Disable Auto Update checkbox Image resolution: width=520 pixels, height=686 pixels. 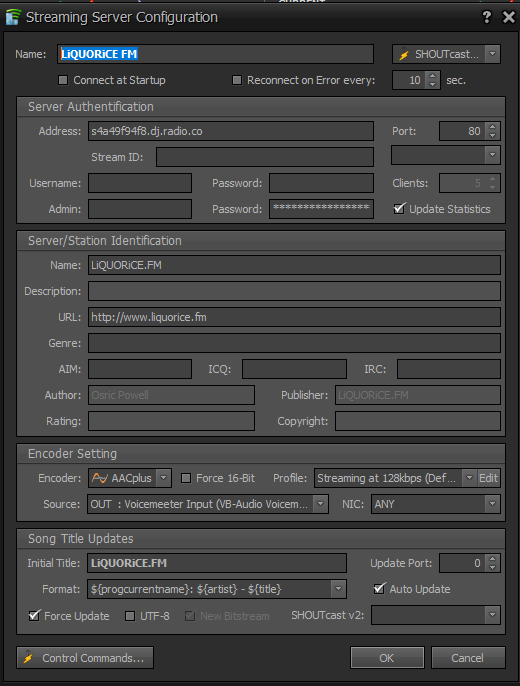click(379, 589)
